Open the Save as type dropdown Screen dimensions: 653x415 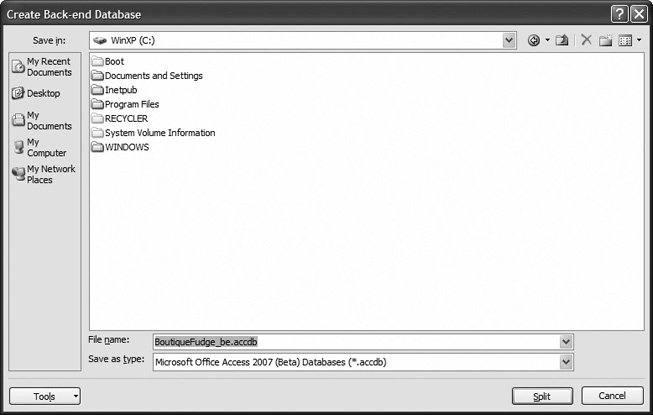click(x=566, y=362)
